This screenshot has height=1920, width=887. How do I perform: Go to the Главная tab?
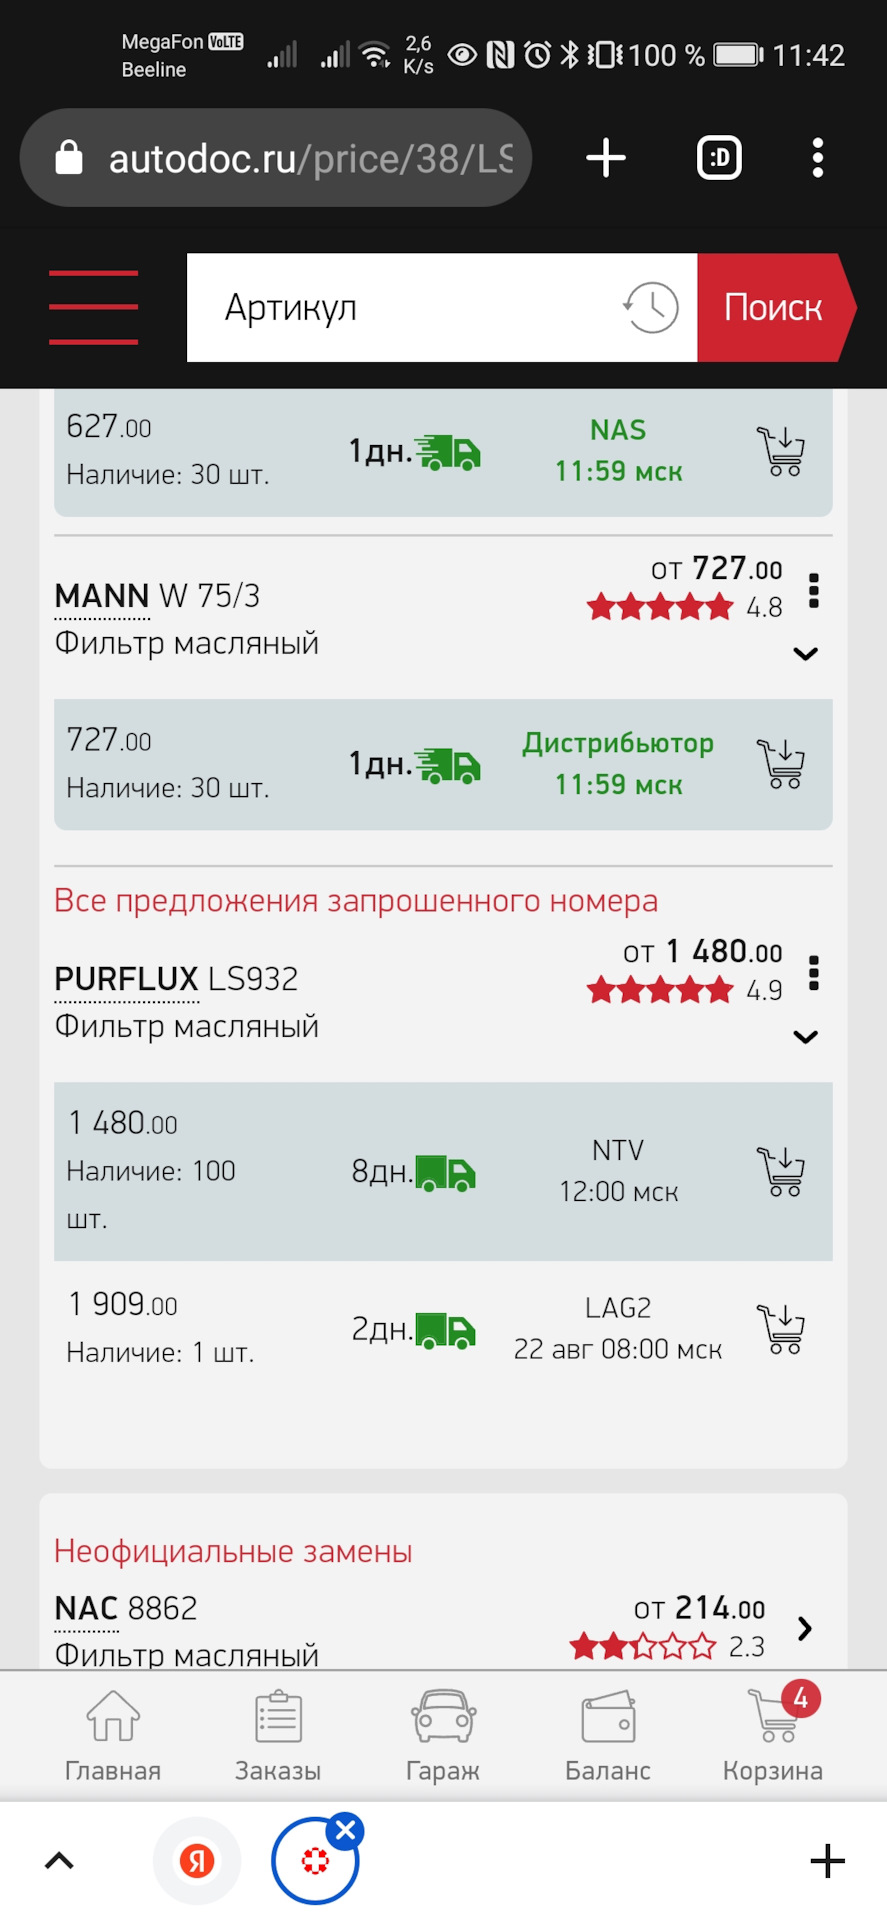click(x=113, y=1737)
